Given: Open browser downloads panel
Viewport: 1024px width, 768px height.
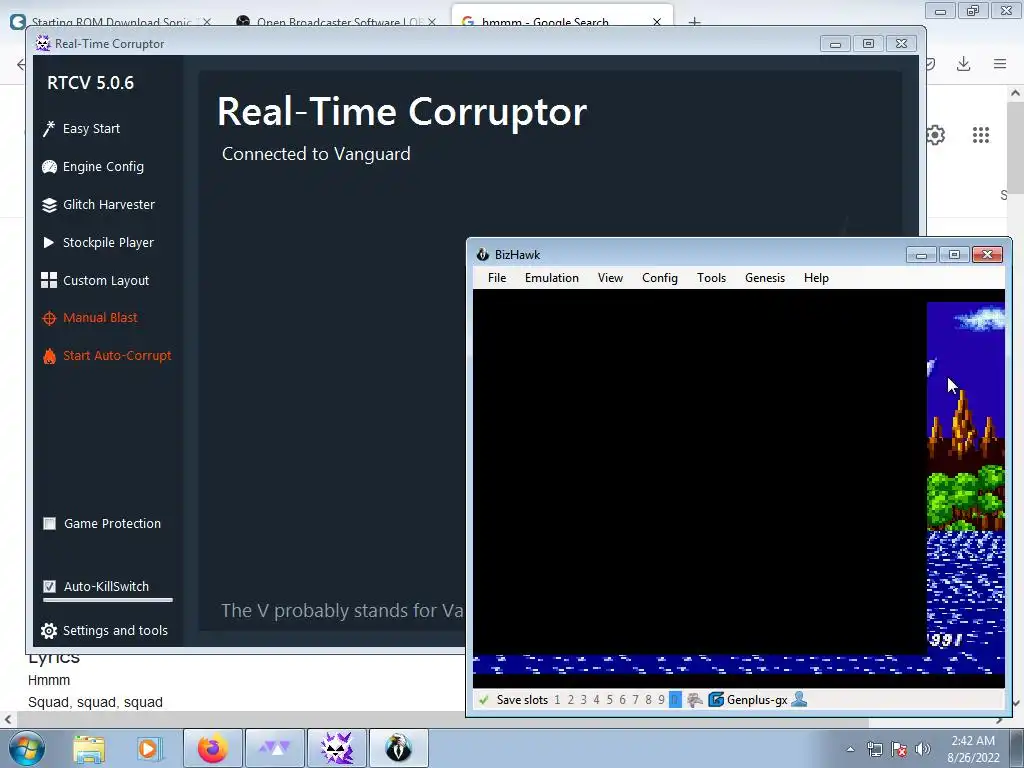Looking at the screenshot, I should 963,64.
